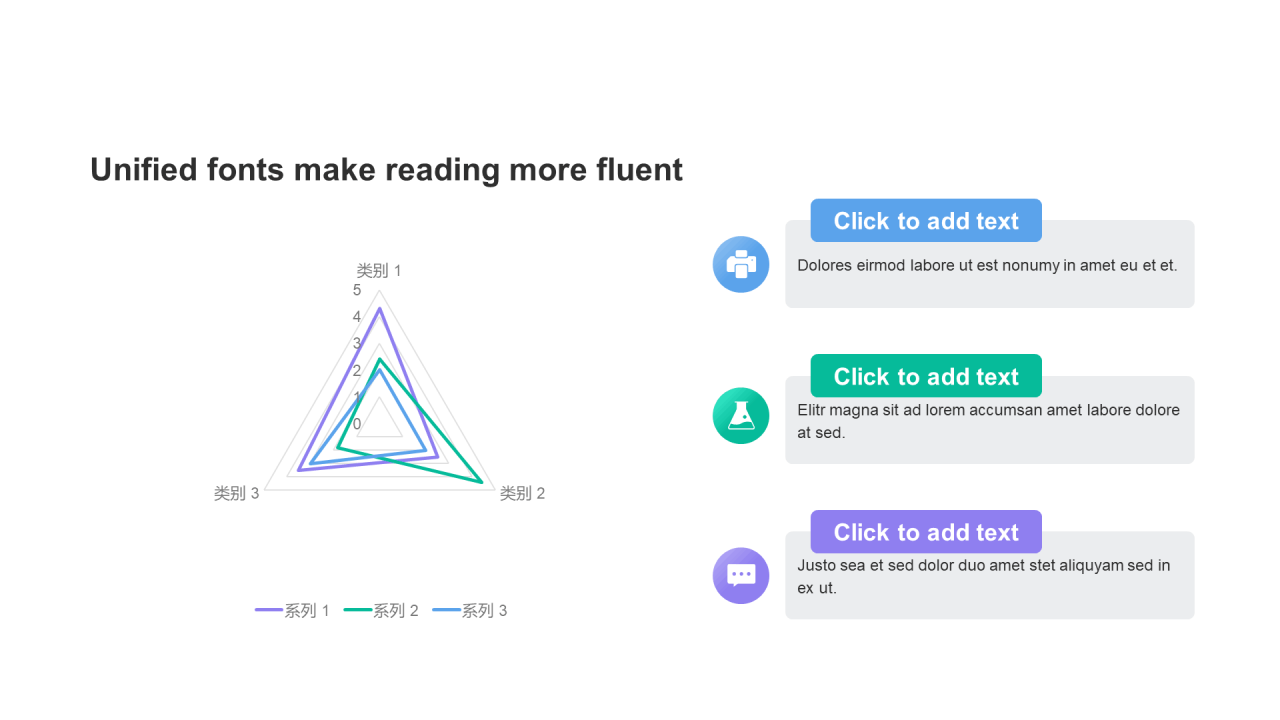This screenshot has height=720, width=1280.
Task: Select the slide title about unified fonts
Action: [x=386, y=170]
